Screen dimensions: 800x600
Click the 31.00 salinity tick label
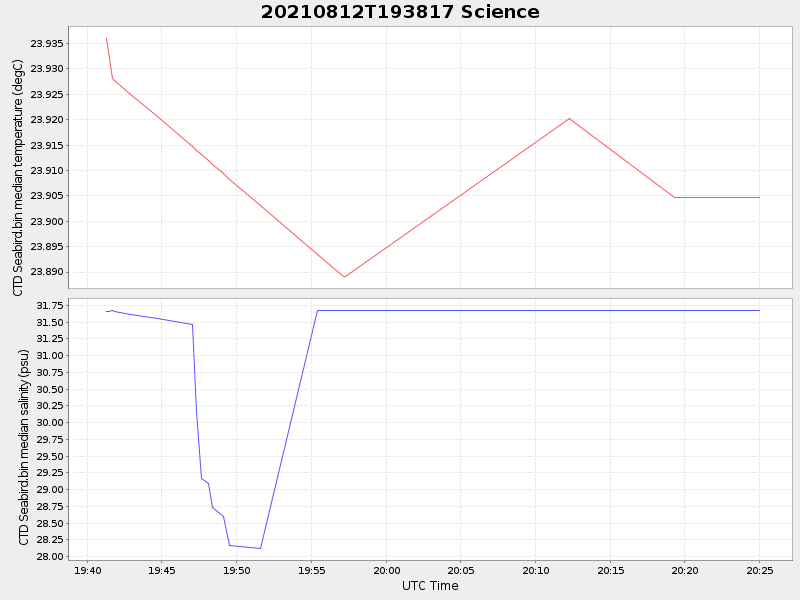coord(50,356)
